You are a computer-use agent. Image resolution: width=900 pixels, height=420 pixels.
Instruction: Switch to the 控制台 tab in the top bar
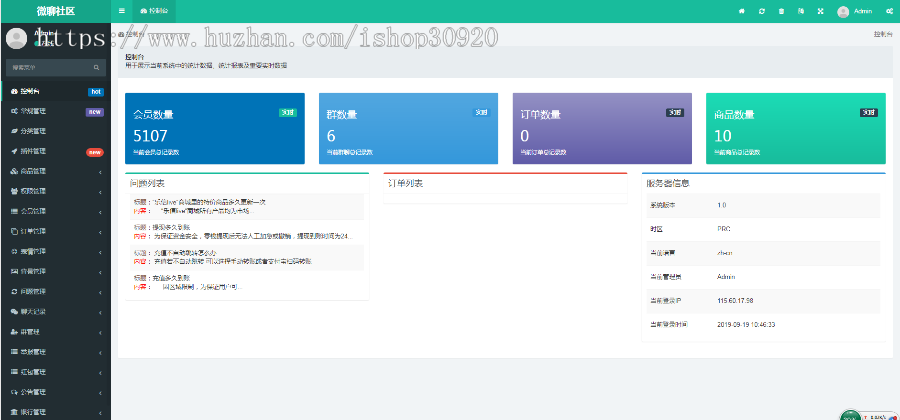154,11
